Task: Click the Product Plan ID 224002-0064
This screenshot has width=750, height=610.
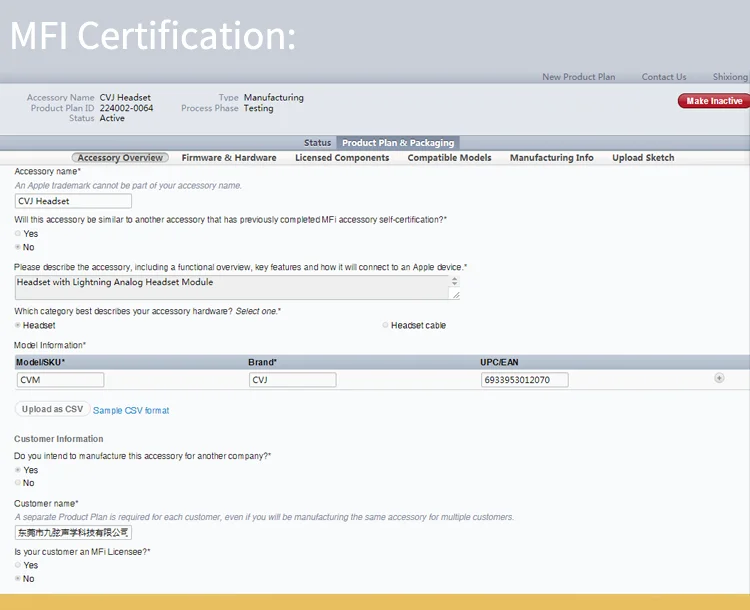Action: [126, 108]
